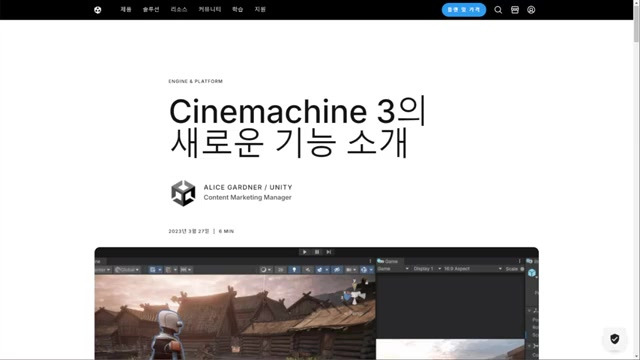Click the blue 플랜 및 가격 button
The height and width of the screenshot is (360, 640).
pyautogui.click(x=464, y=10)
